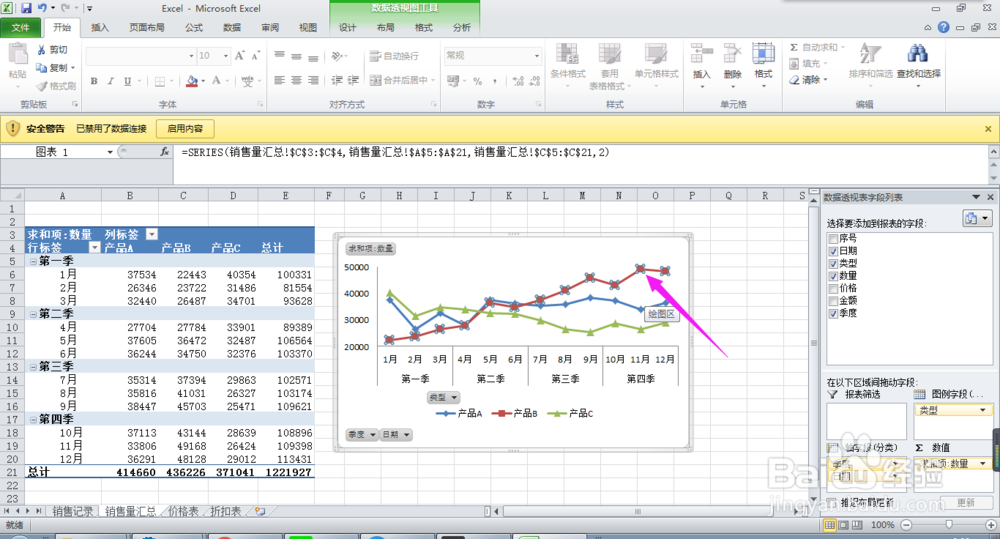The height and width of the screenshot is (539, 1000).
Task: Open the Name Box dropdown arrow
Action: tap(110, 152)
